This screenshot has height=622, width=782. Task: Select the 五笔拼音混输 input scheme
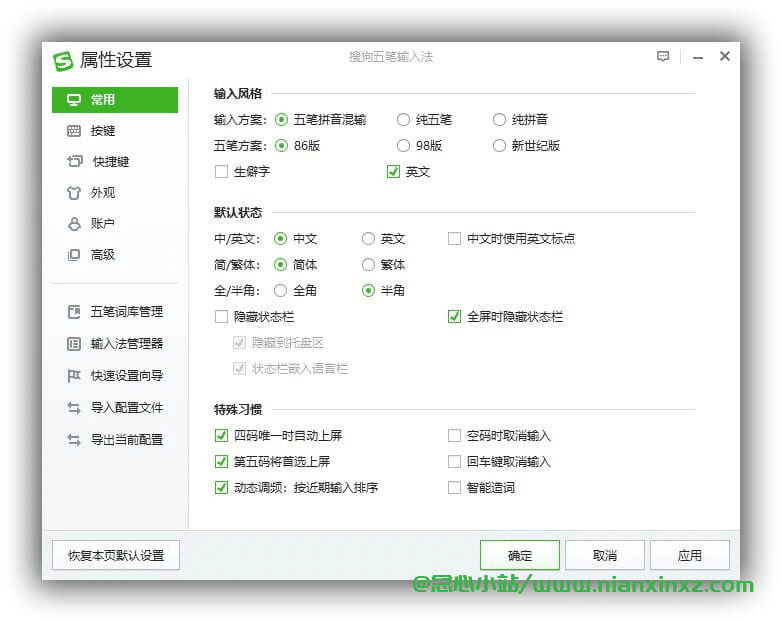[281, 120]
